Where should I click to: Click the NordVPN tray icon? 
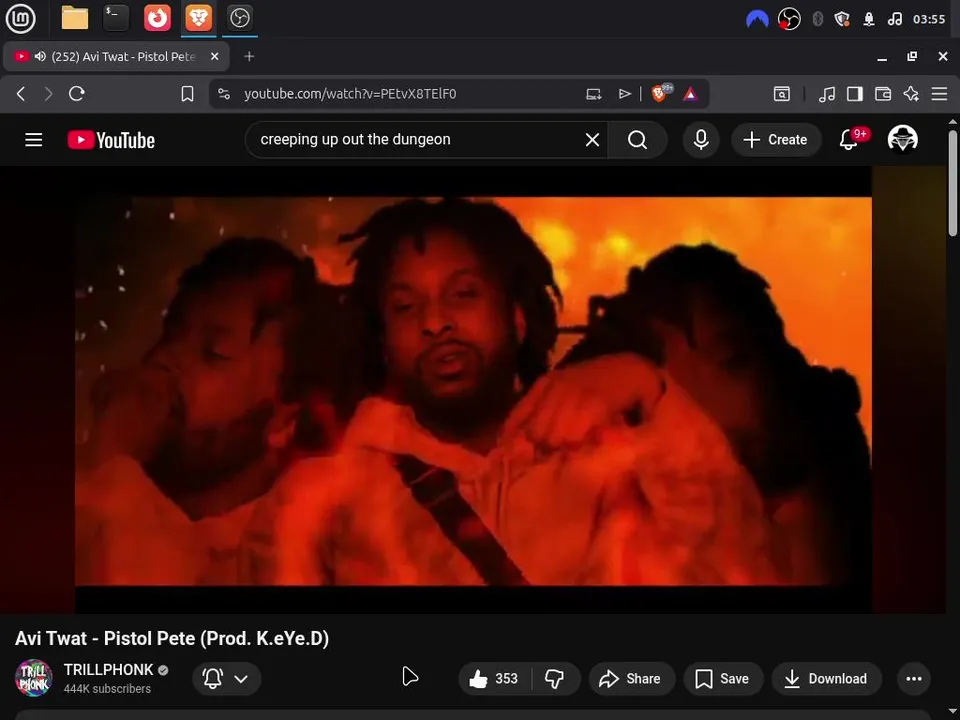(757, 20)
